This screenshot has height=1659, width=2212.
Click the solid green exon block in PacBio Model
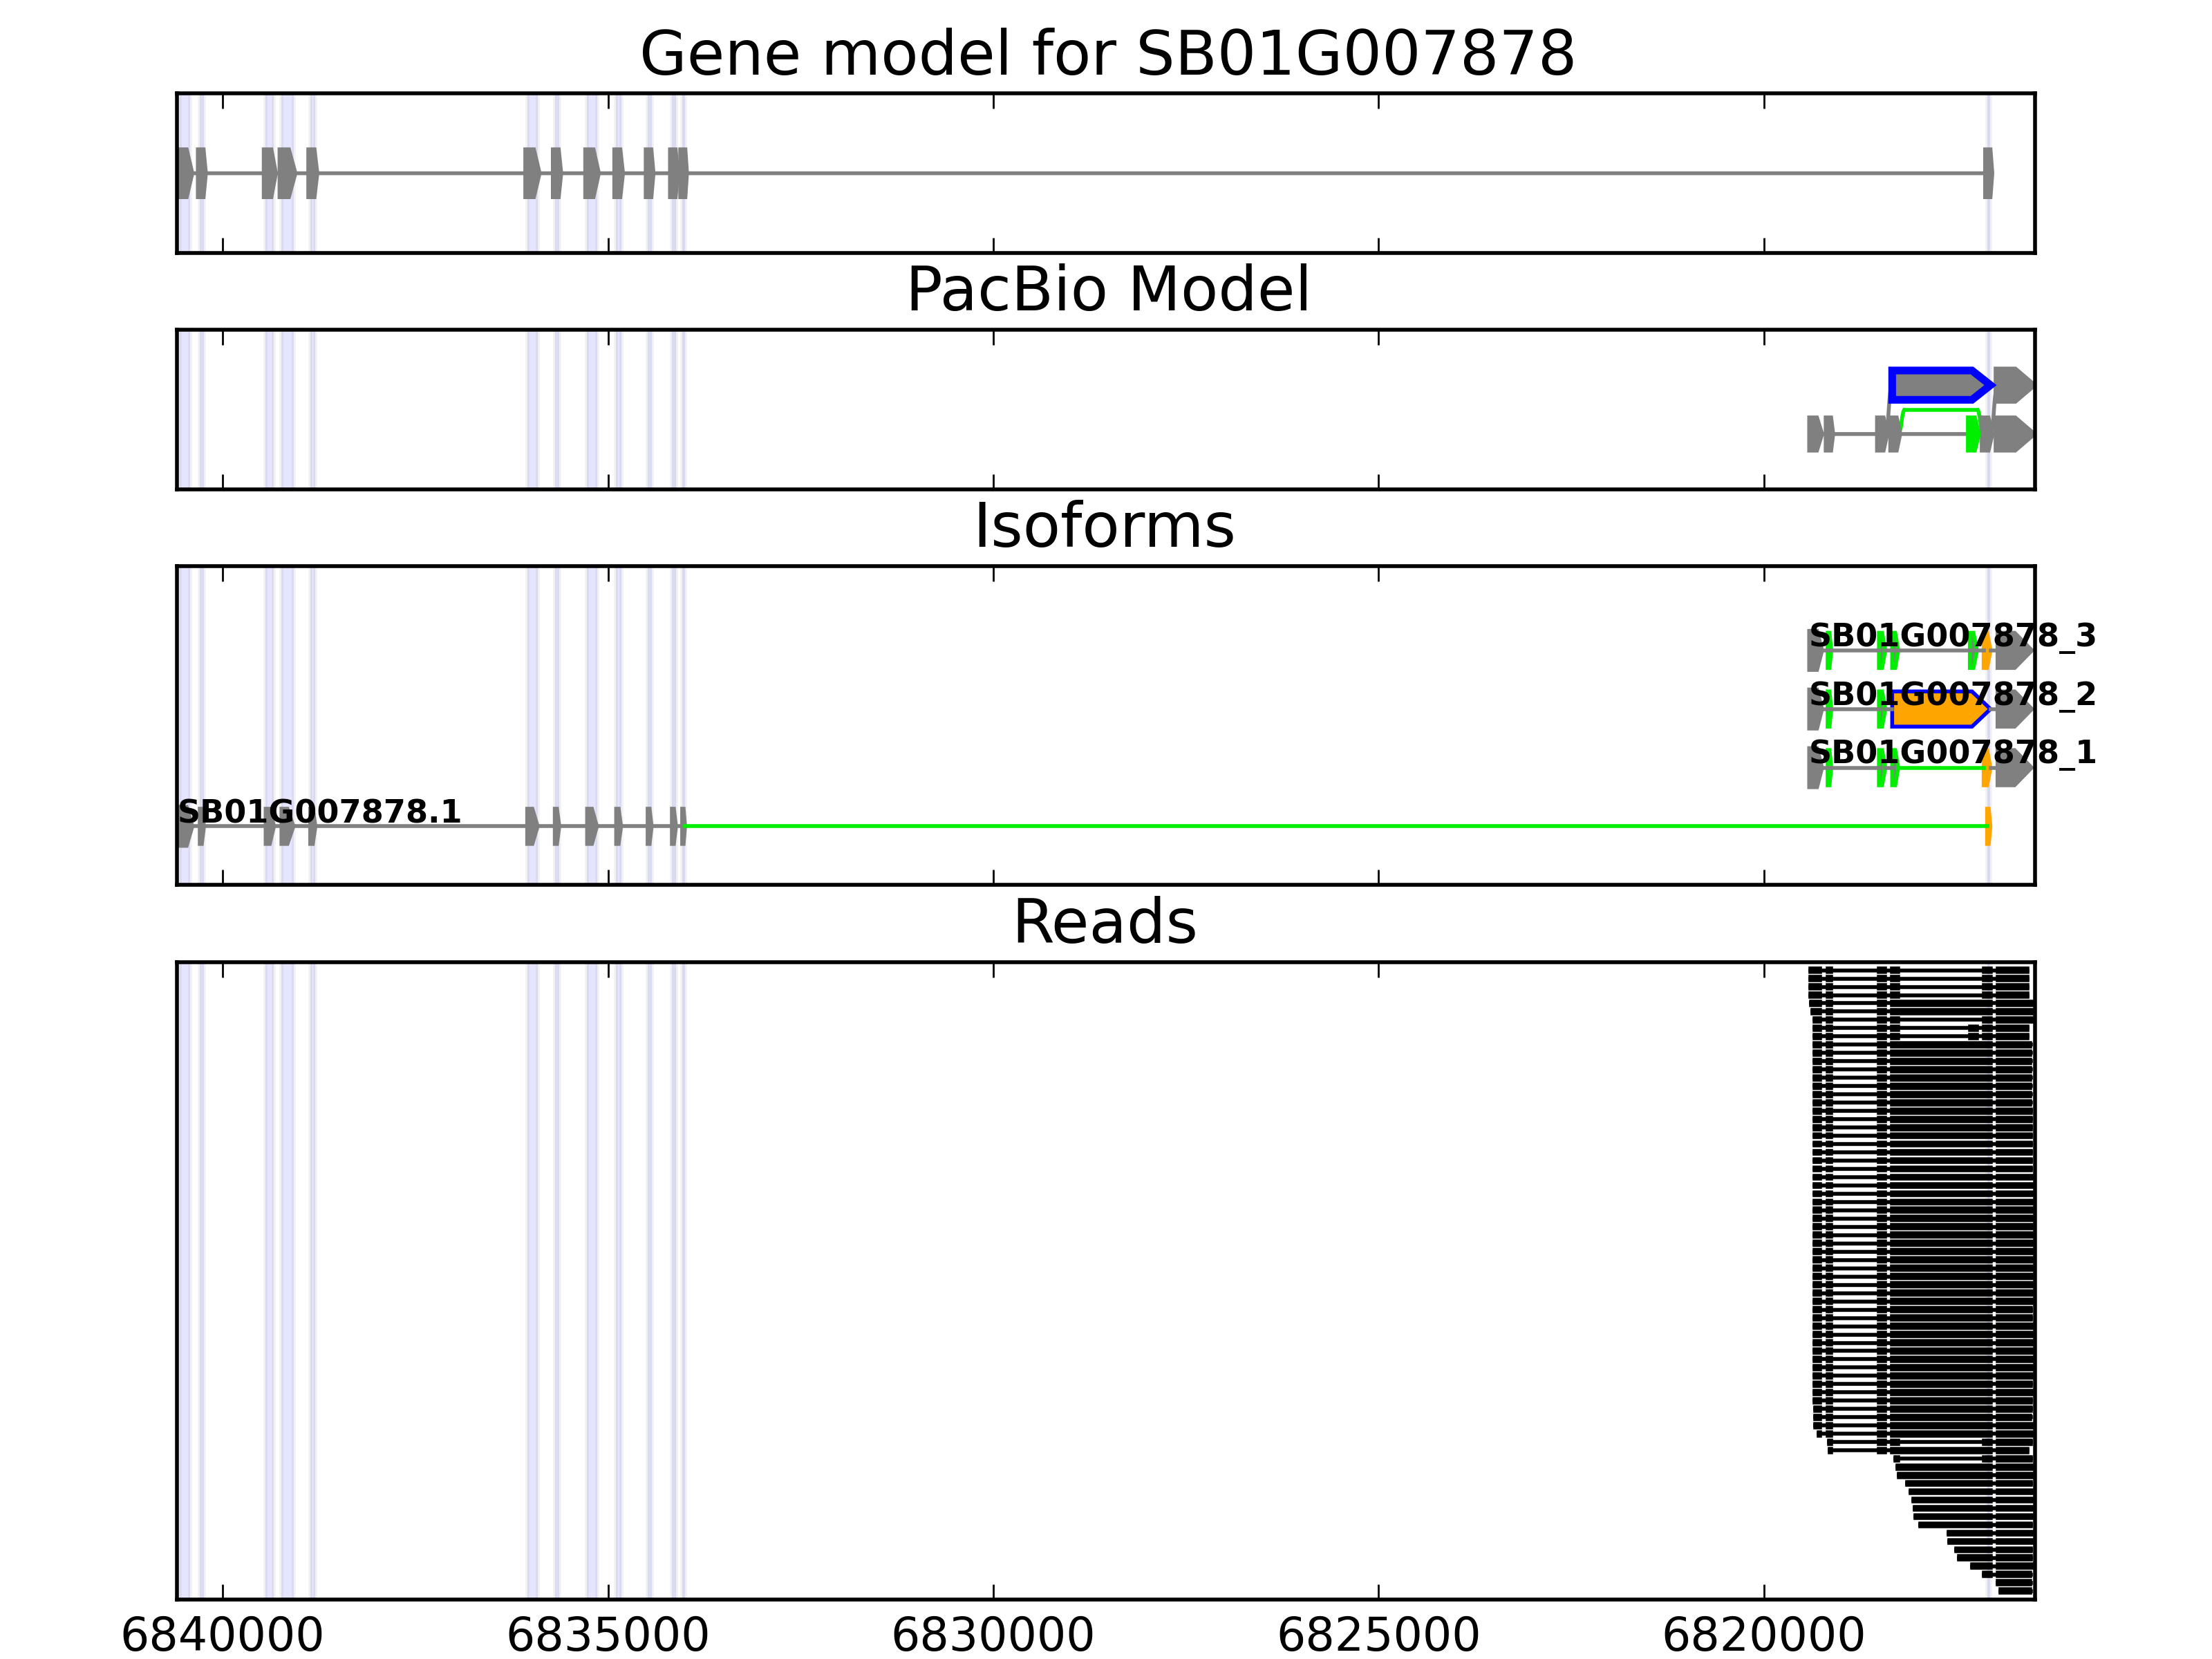pos(1972,434)
